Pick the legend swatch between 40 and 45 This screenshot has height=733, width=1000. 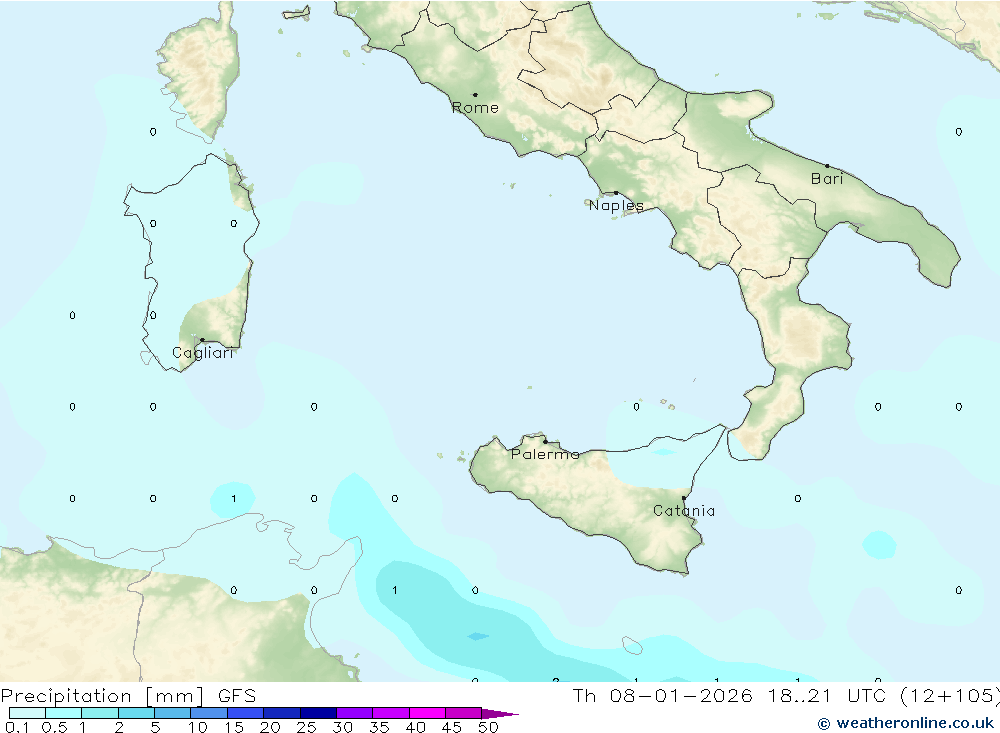click(x=427, y=713)
